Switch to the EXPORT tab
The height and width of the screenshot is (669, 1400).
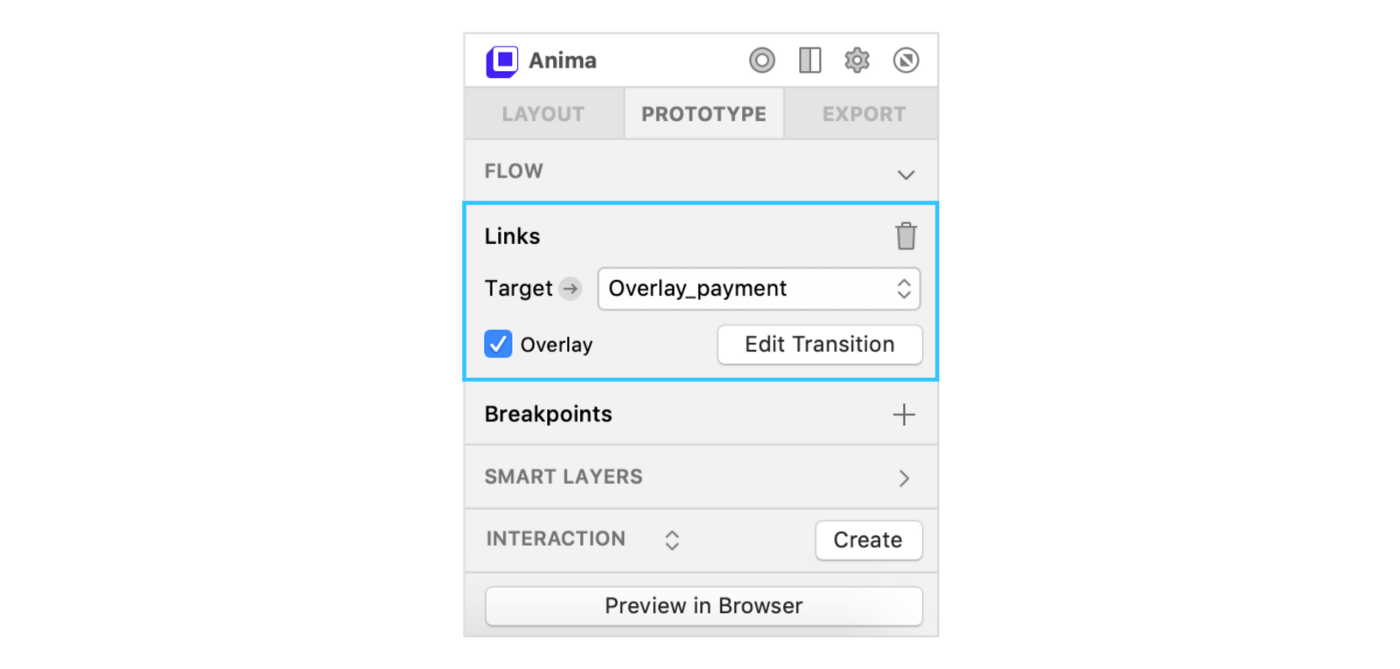(863, 114)
